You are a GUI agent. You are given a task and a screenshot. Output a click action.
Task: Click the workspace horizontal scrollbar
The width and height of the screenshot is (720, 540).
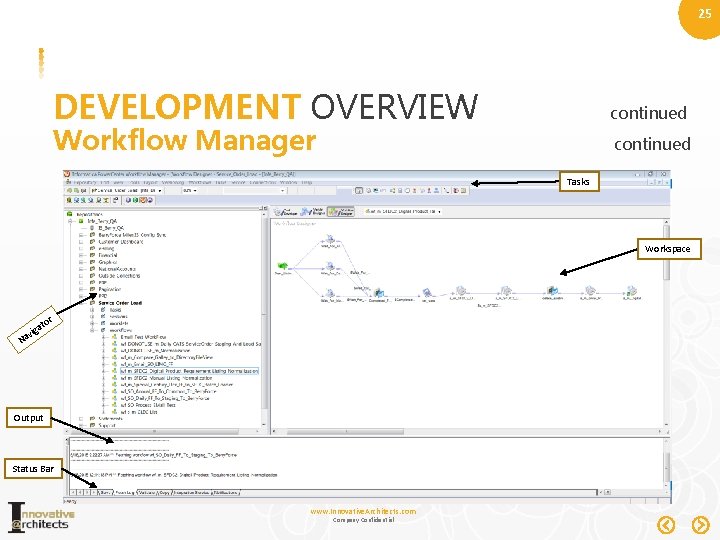468,432
